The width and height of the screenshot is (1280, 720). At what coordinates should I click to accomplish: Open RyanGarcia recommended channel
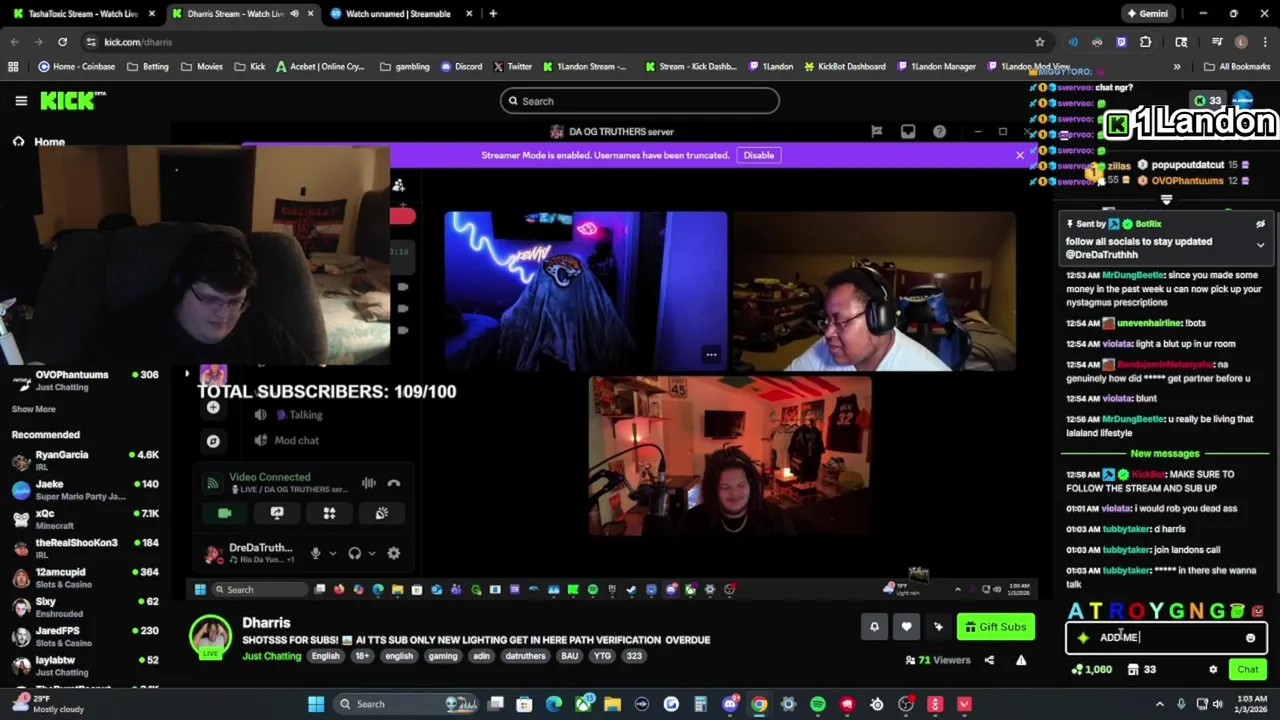pos(85,461)
